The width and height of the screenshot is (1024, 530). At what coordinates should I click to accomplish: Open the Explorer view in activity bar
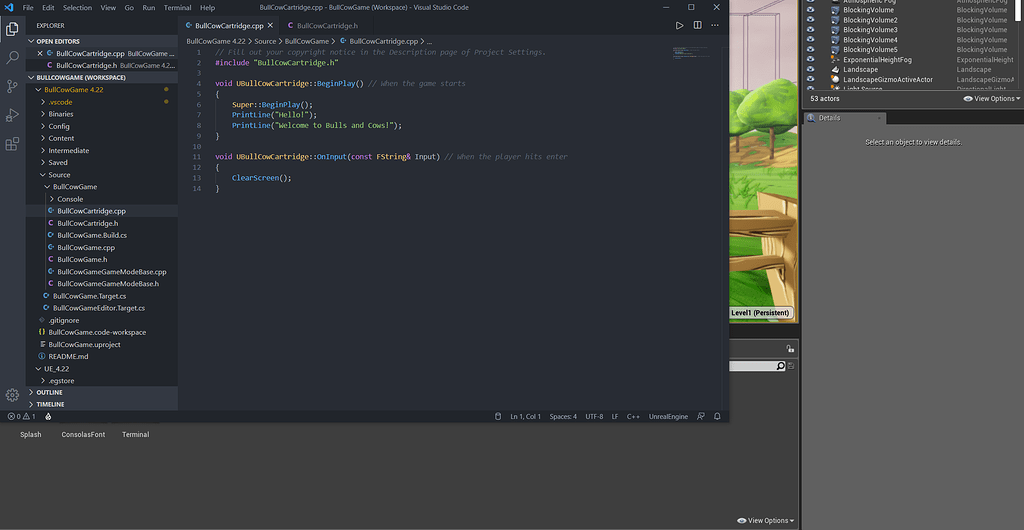tap(12, 29)
